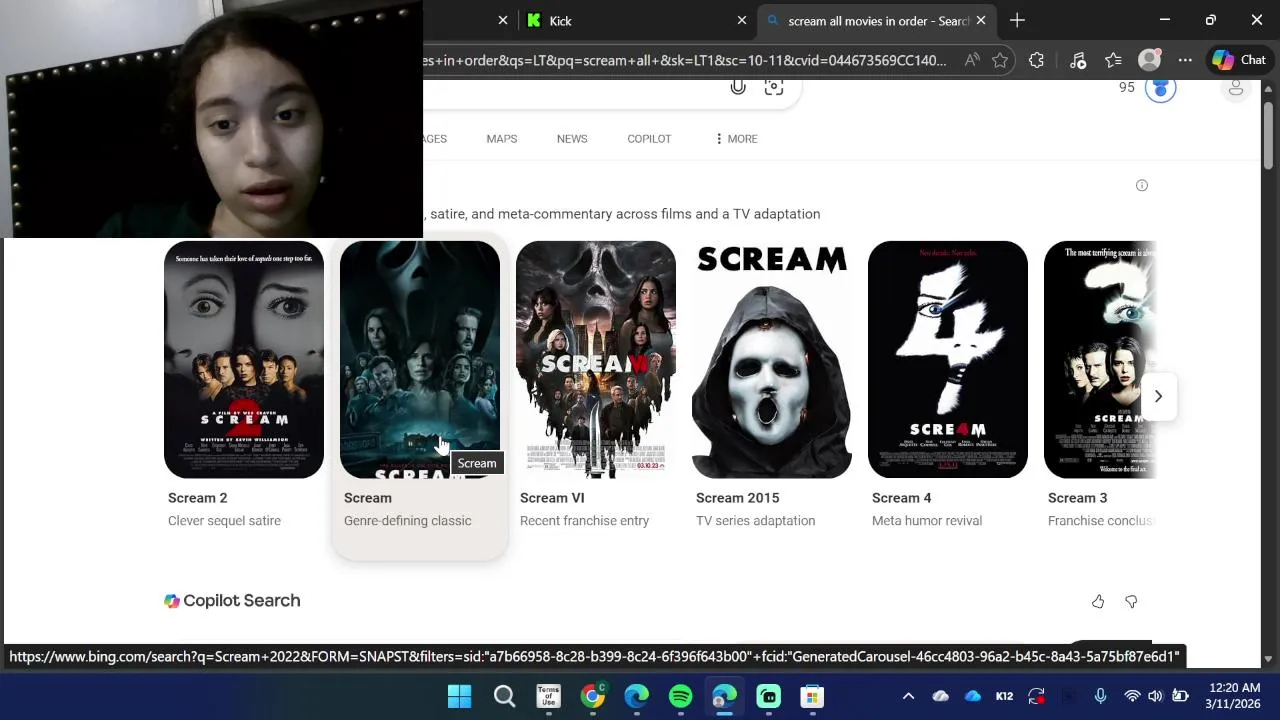
Task: Open Windows taskbar search
Action: click(504, 696)
